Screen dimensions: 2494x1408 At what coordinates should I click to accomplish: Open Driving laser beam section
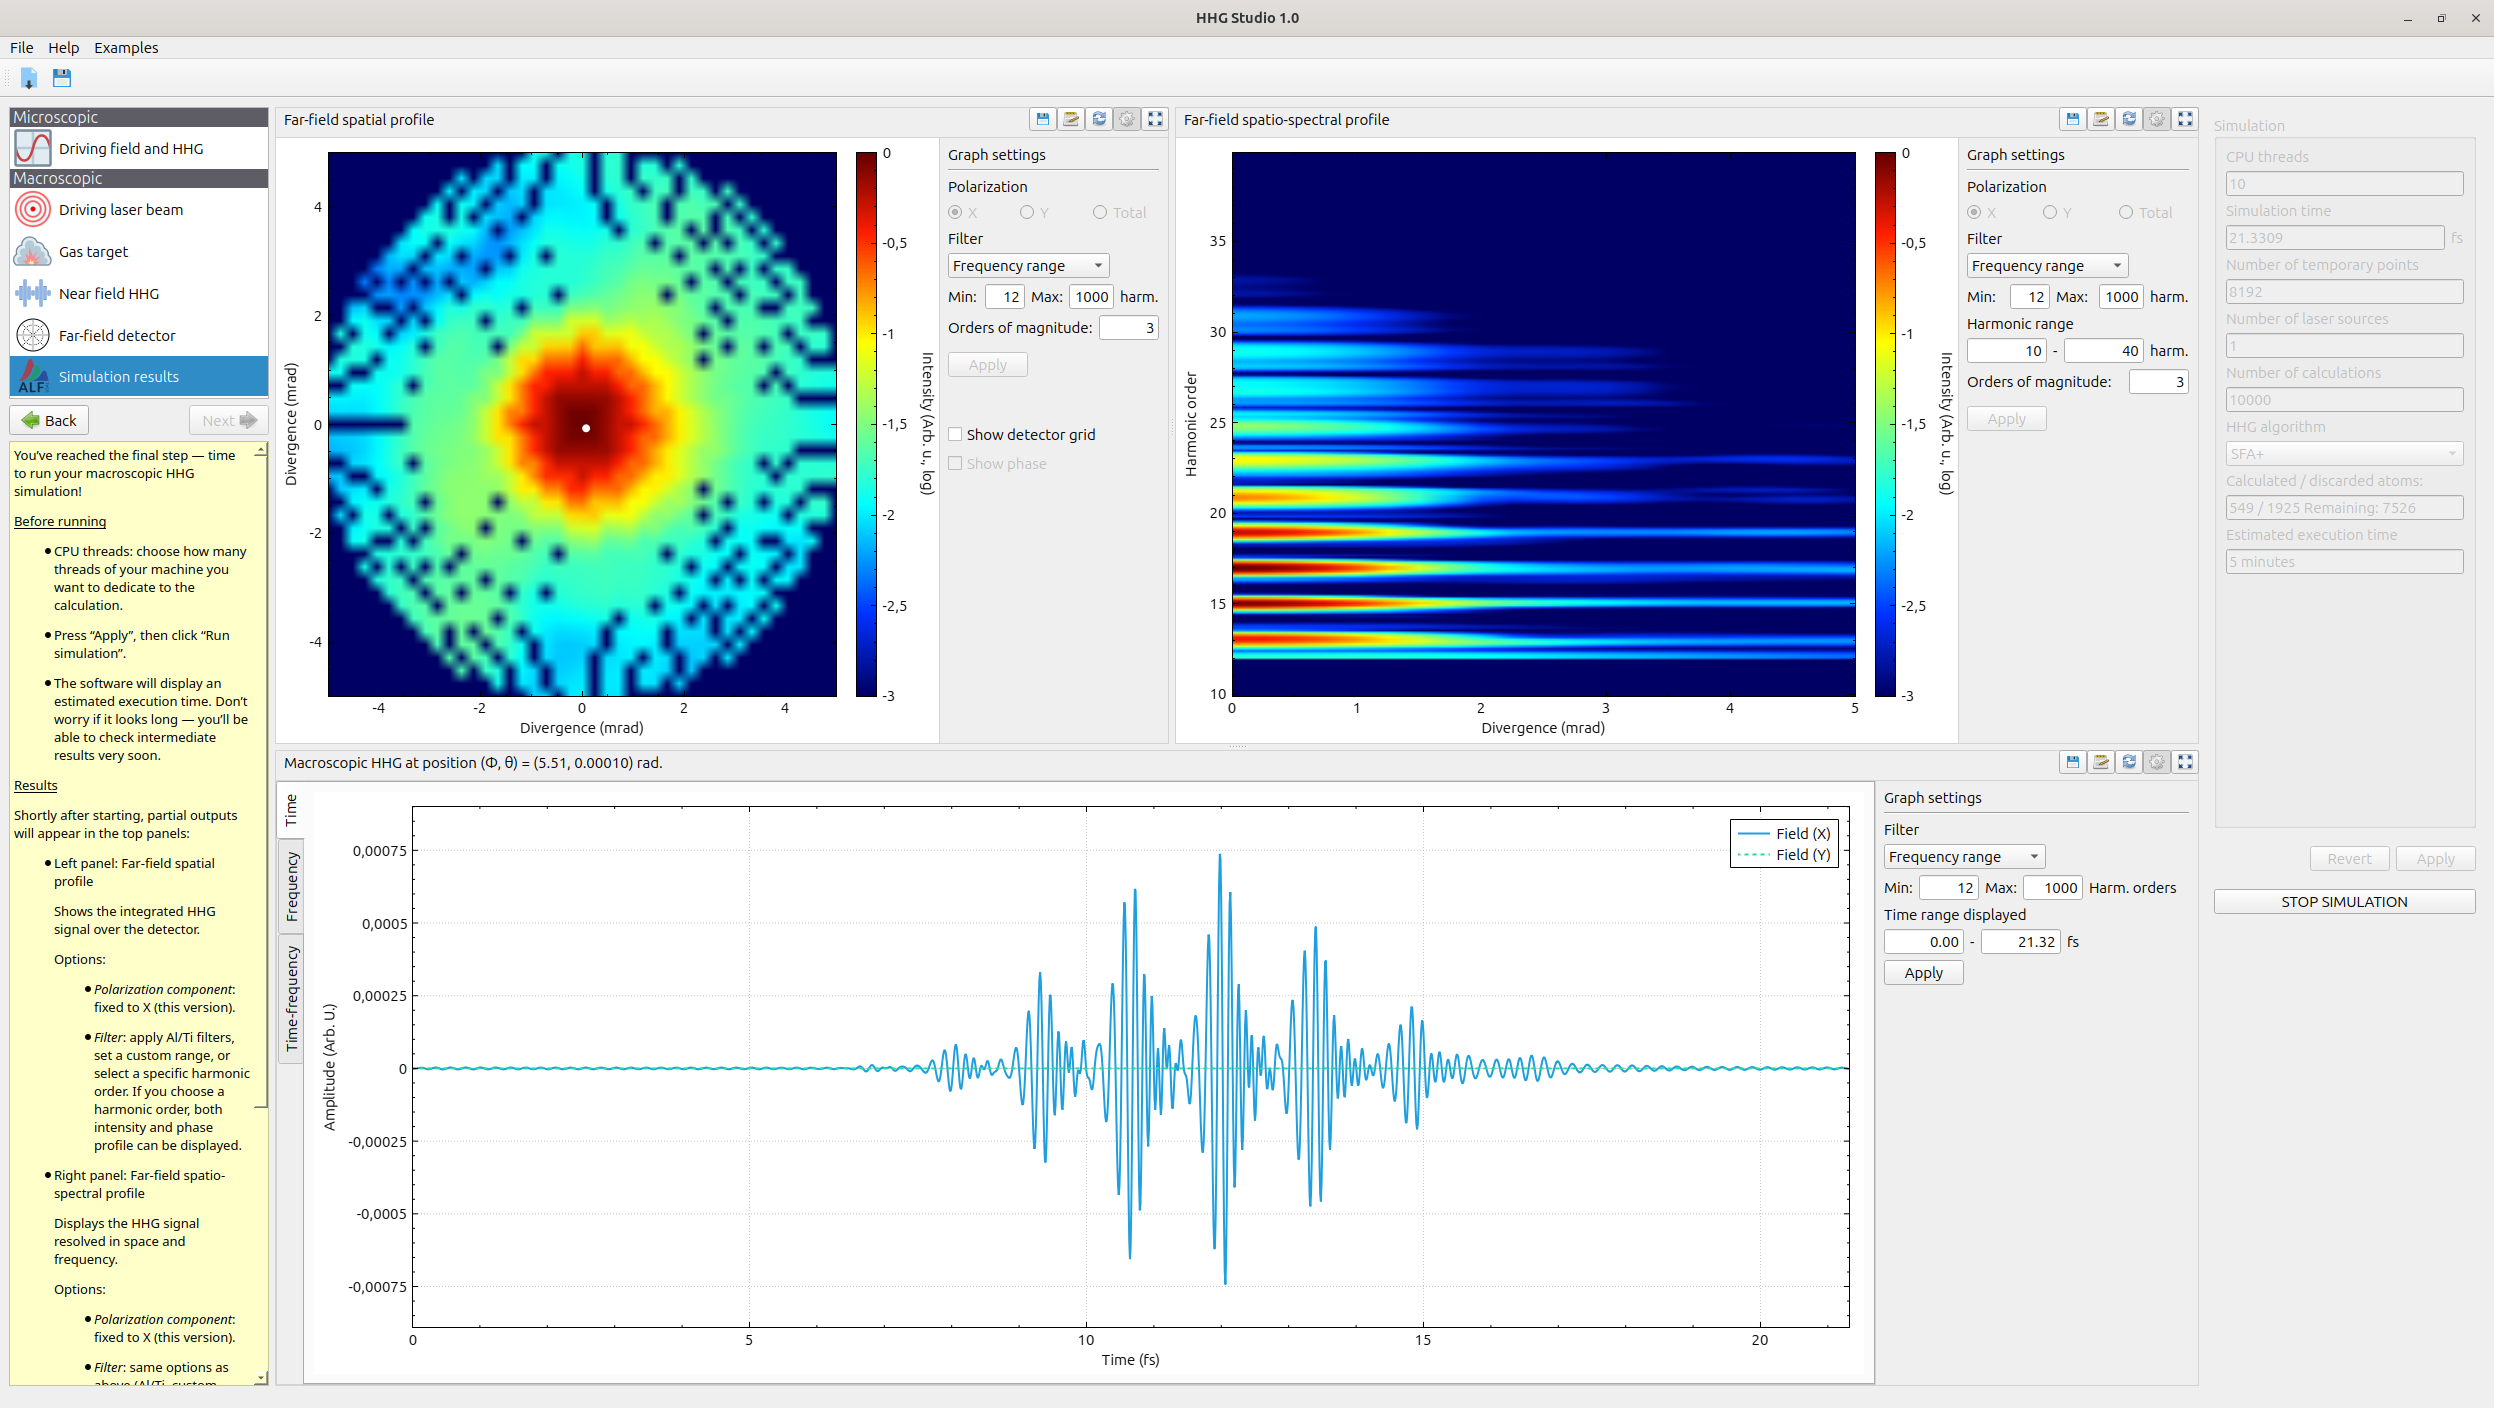point(120,210)
